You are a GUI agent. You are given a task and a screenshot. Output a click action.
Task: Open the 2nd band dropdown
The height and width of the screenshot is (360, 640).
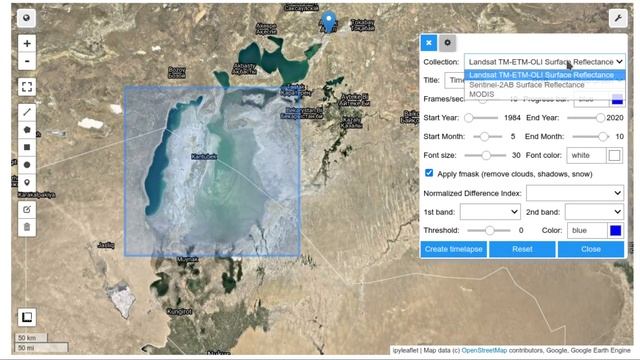pos(594,212)
